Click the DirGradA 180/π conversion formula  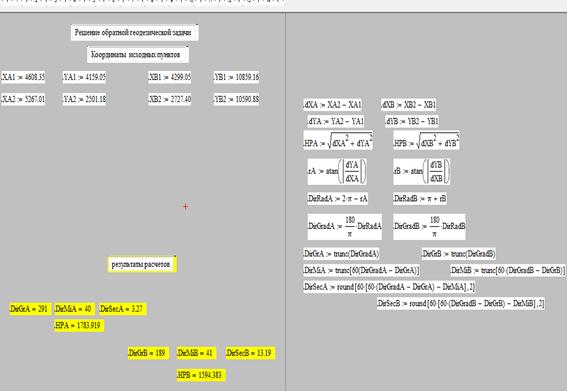(x=344, y=227)
